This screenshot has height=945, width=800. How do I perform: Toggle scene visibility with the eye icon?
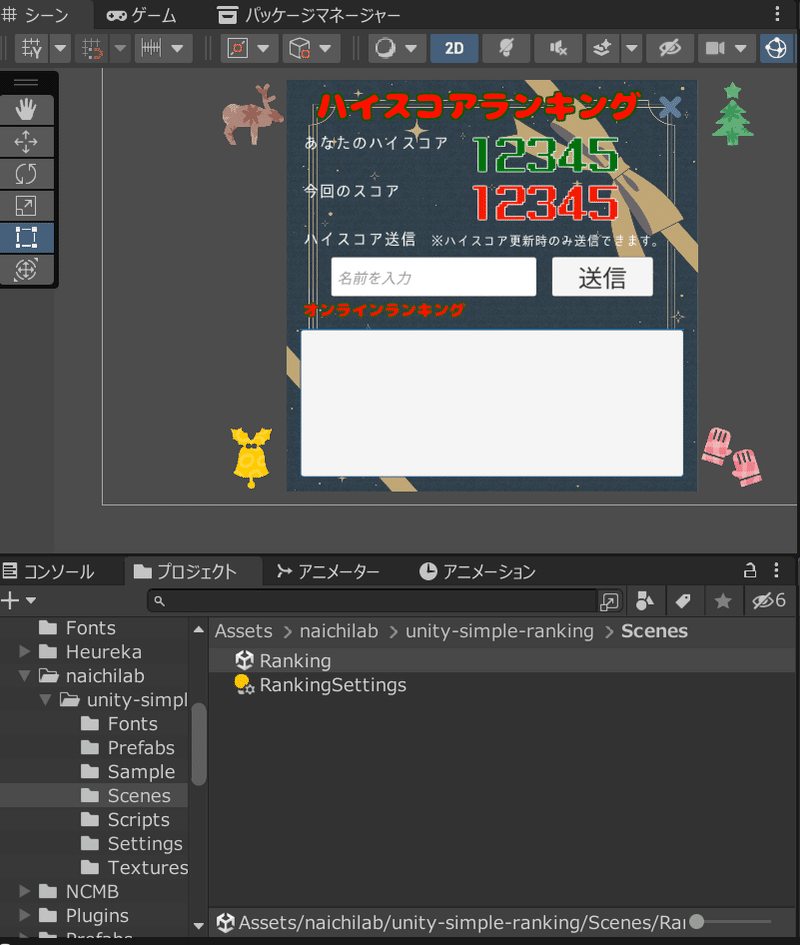click(x=669, y=47)
